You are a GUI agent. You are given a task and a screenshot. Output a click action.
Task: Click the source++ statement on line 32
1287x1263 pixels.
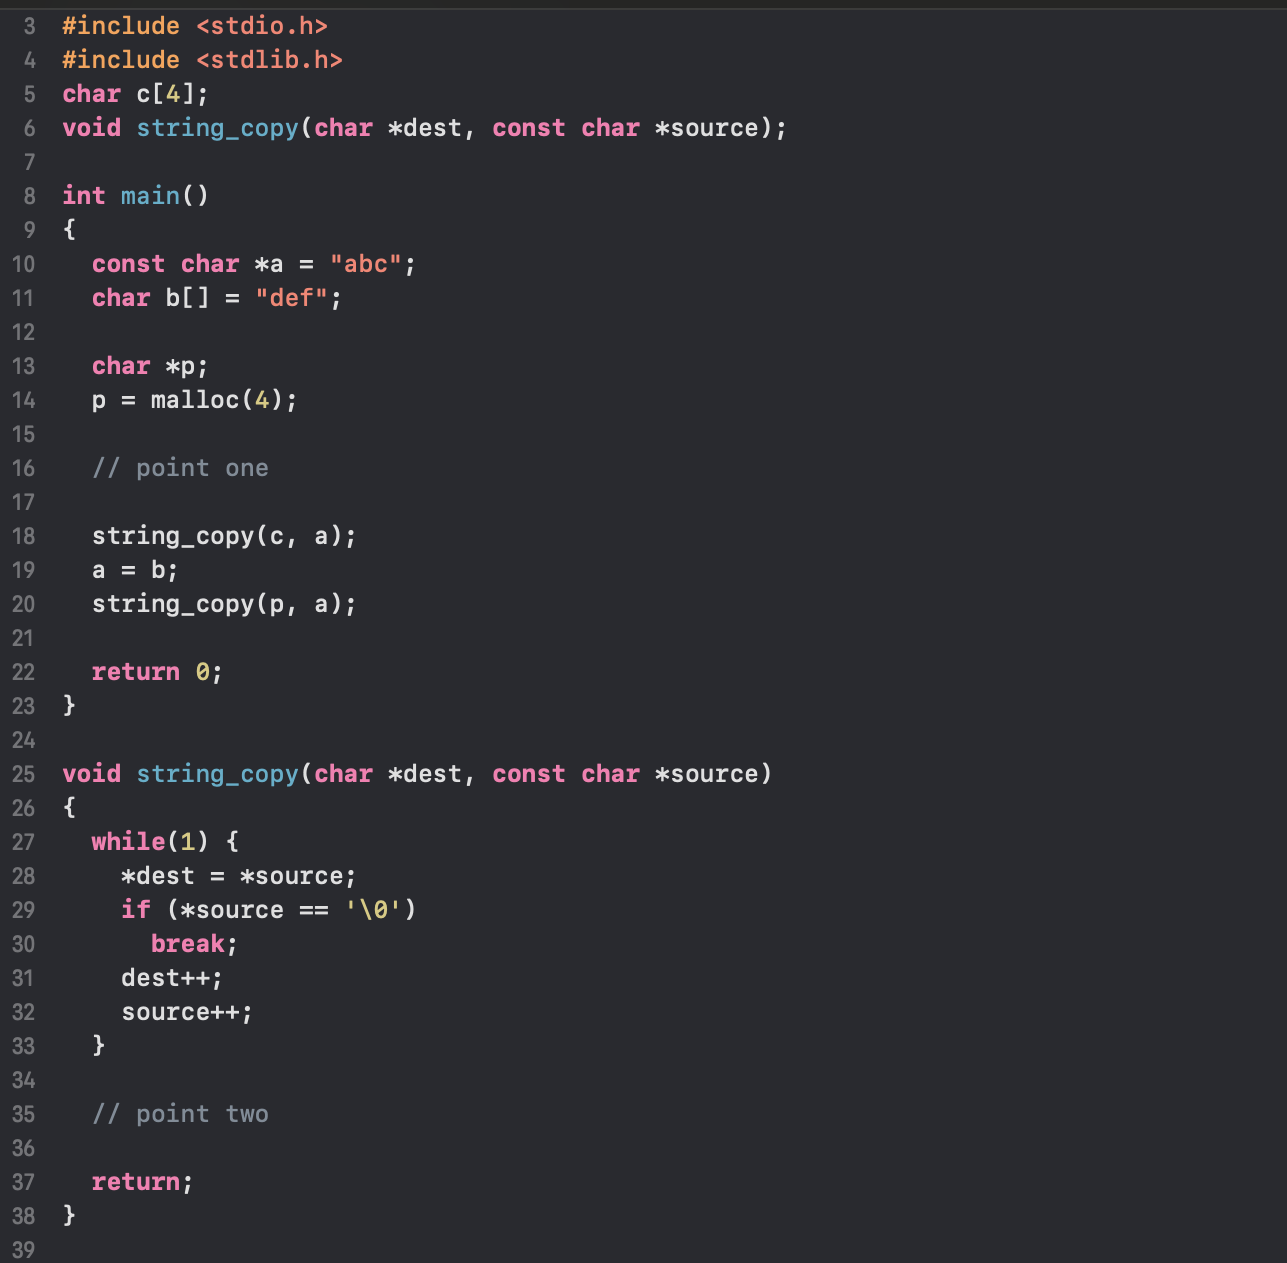pos(180,1011)
